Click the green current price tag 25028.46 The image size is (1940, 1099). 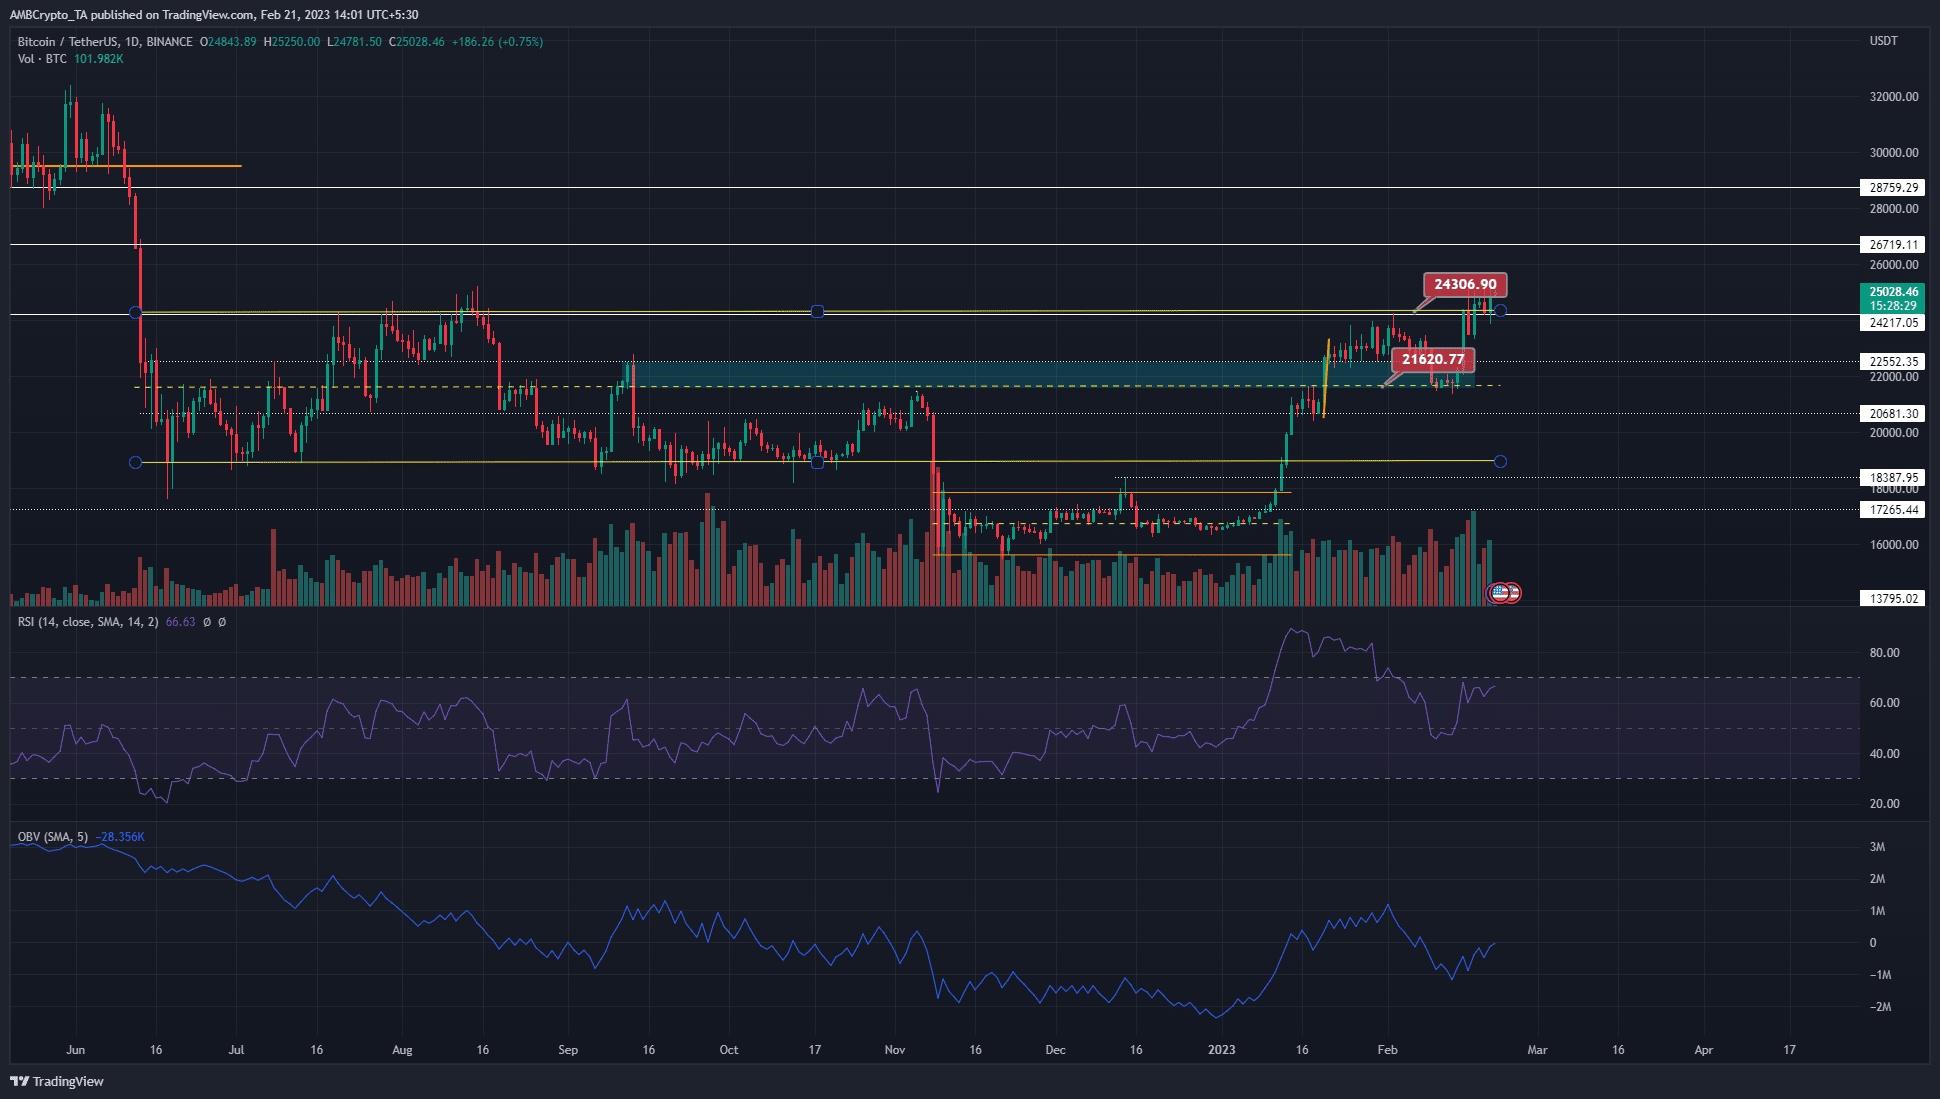[x=1890, y=292]
